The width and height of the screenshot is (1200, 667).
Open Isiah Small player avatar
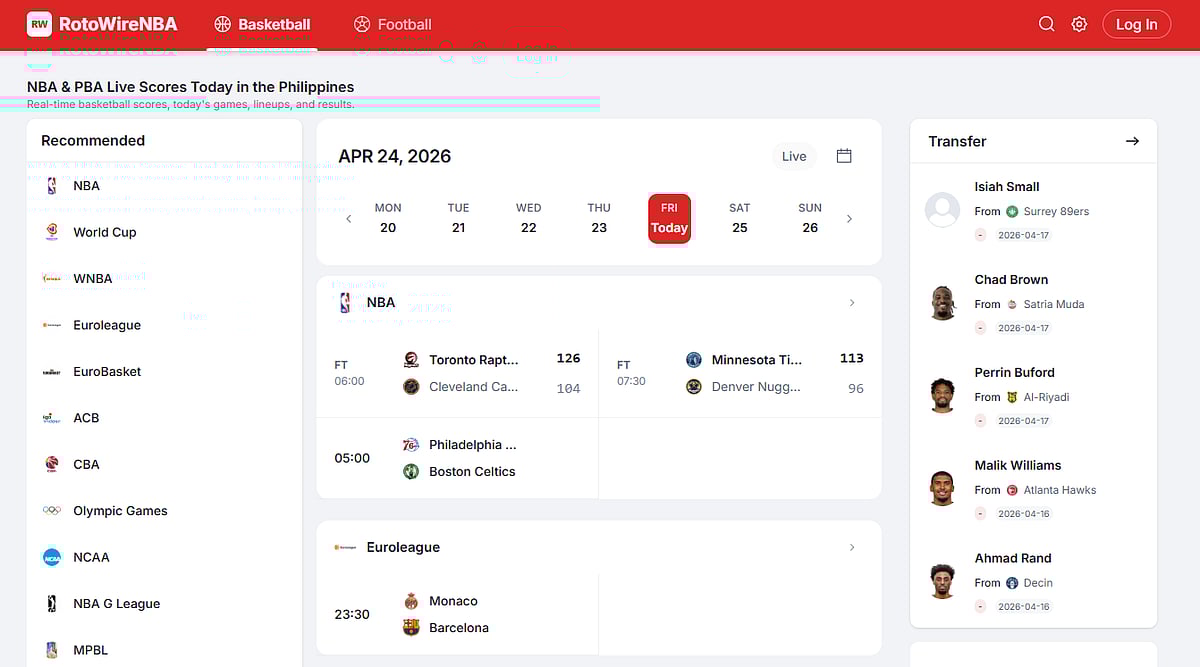(942, 210)
